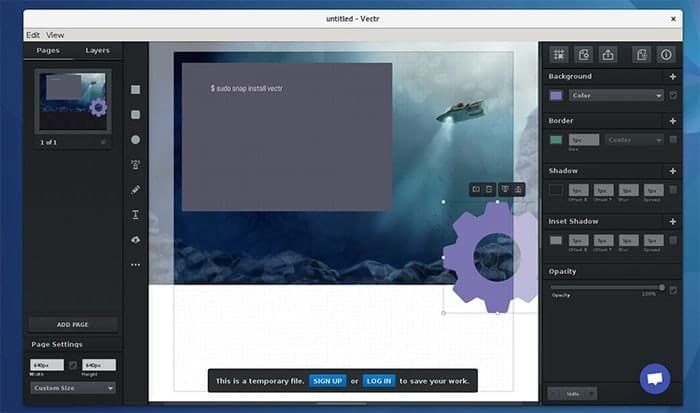700x413 pixels.
Task: Open the Background Color type dropdown
Action: pos(616,96)
